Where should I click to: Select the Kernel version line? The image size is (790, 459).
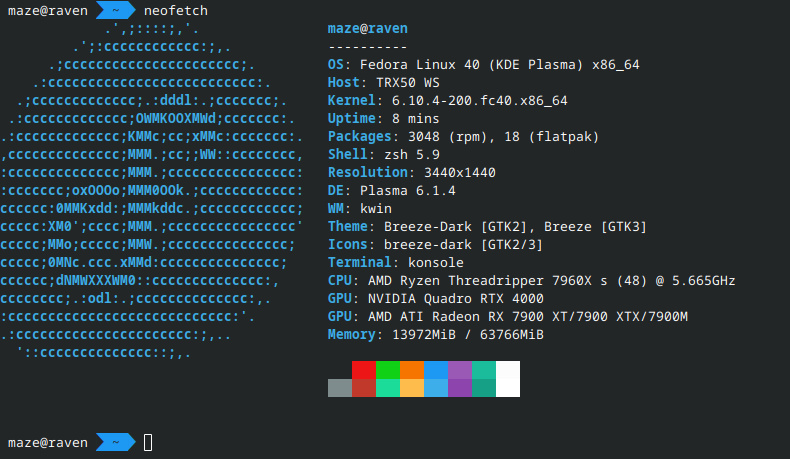[x=447, y=100]
